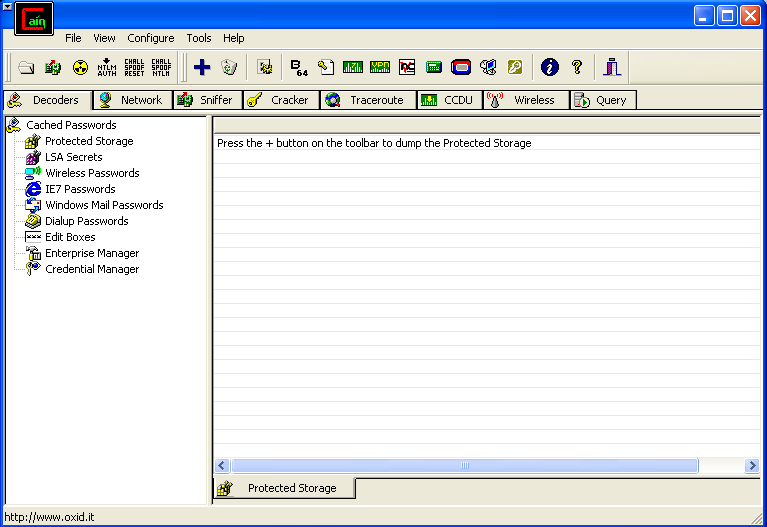Select LSA Secrets in the tree
Screen dimensions: 767x527
click(73, 157)
